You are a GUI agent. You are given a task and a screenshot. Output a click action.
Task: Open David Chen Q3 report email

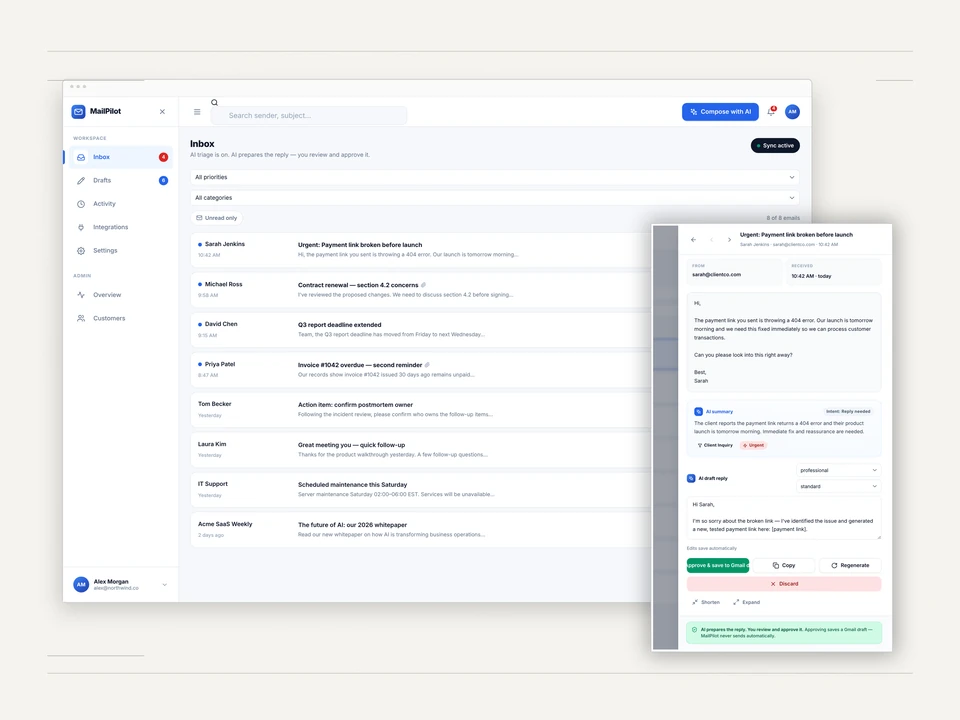point(421,330)
